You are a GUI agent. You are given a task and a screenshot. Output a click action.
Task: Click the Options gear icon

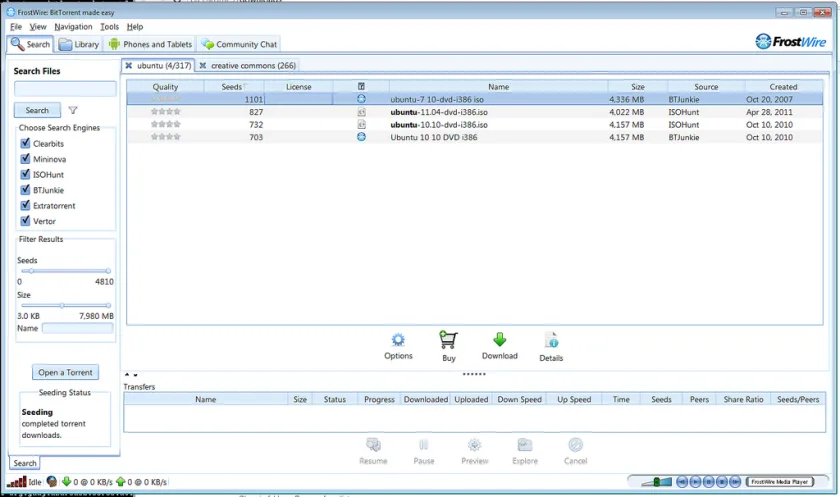[398, 340]
